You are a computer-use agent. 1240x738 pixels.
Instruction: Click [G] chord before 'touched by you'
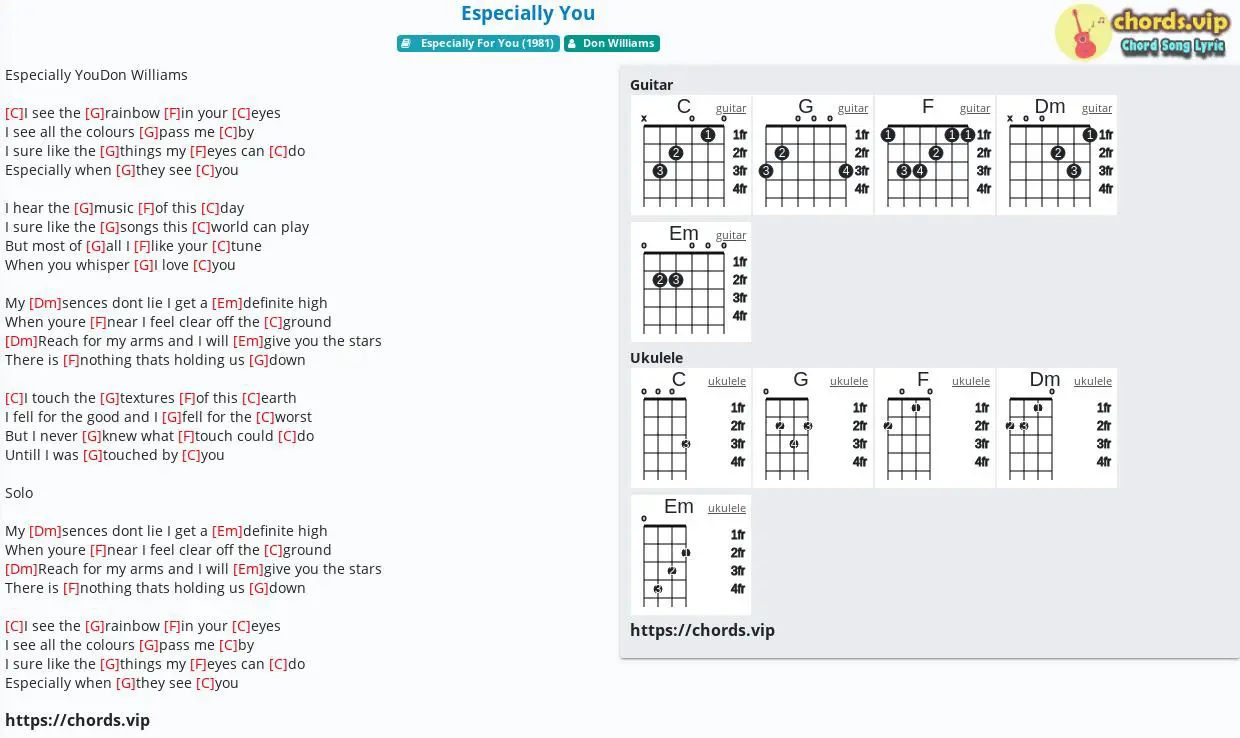[x=93, y=455]
